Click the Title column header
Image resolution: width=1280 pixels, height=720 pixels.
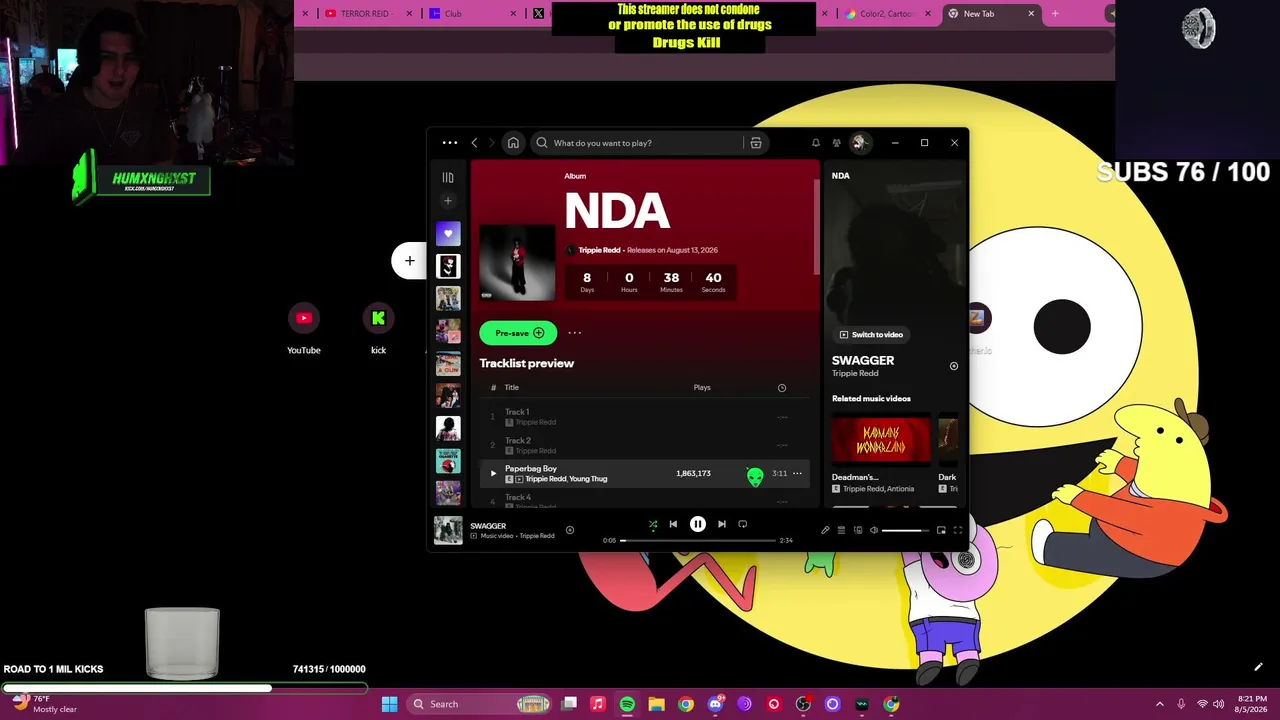[x=511, y=388]
